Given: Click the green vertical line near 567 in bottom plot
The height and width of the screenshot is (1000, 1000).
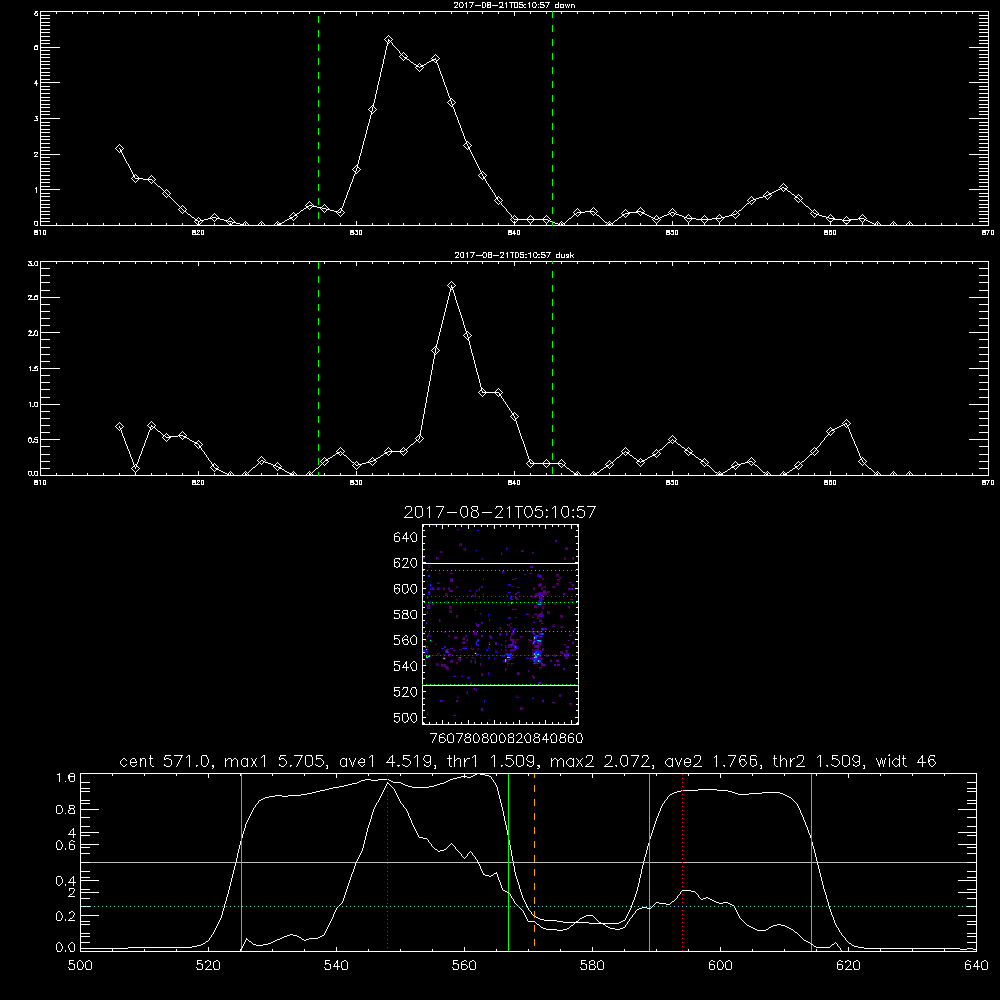Looking at the screenshot, I should click(x=508, y=861).
